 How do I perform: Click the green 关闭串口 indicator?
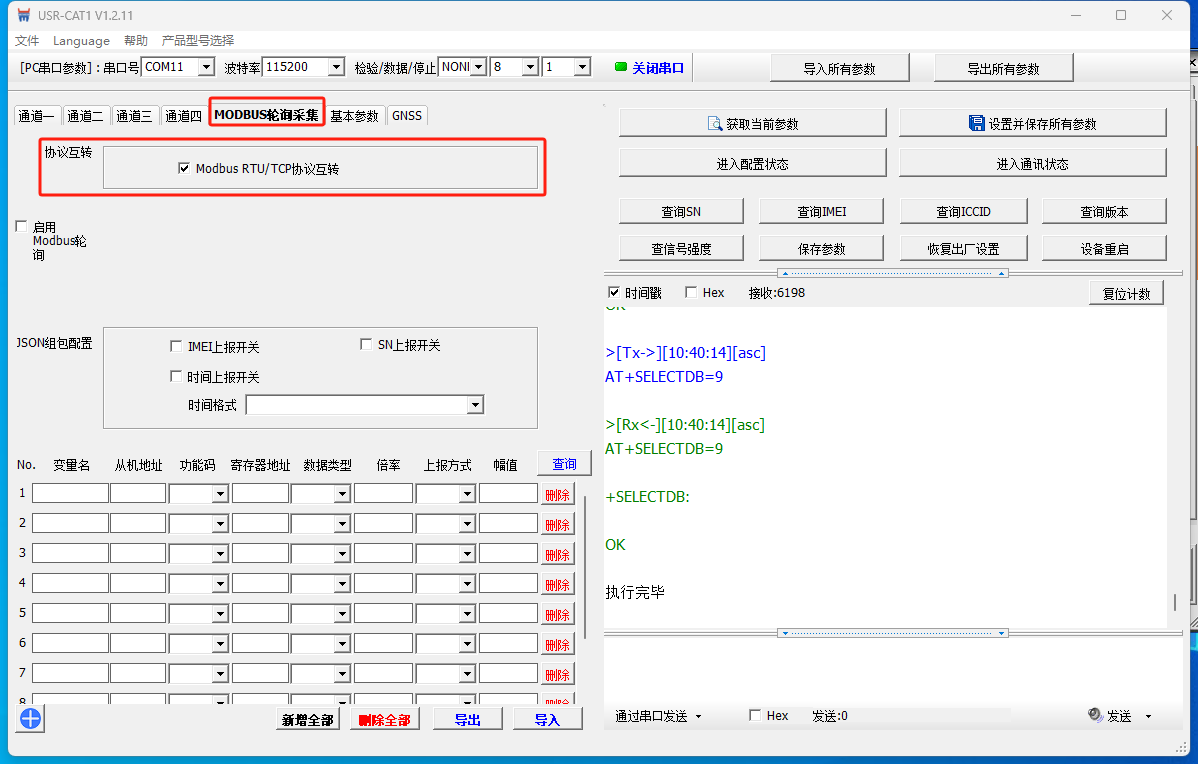click(x=620, y=67)
